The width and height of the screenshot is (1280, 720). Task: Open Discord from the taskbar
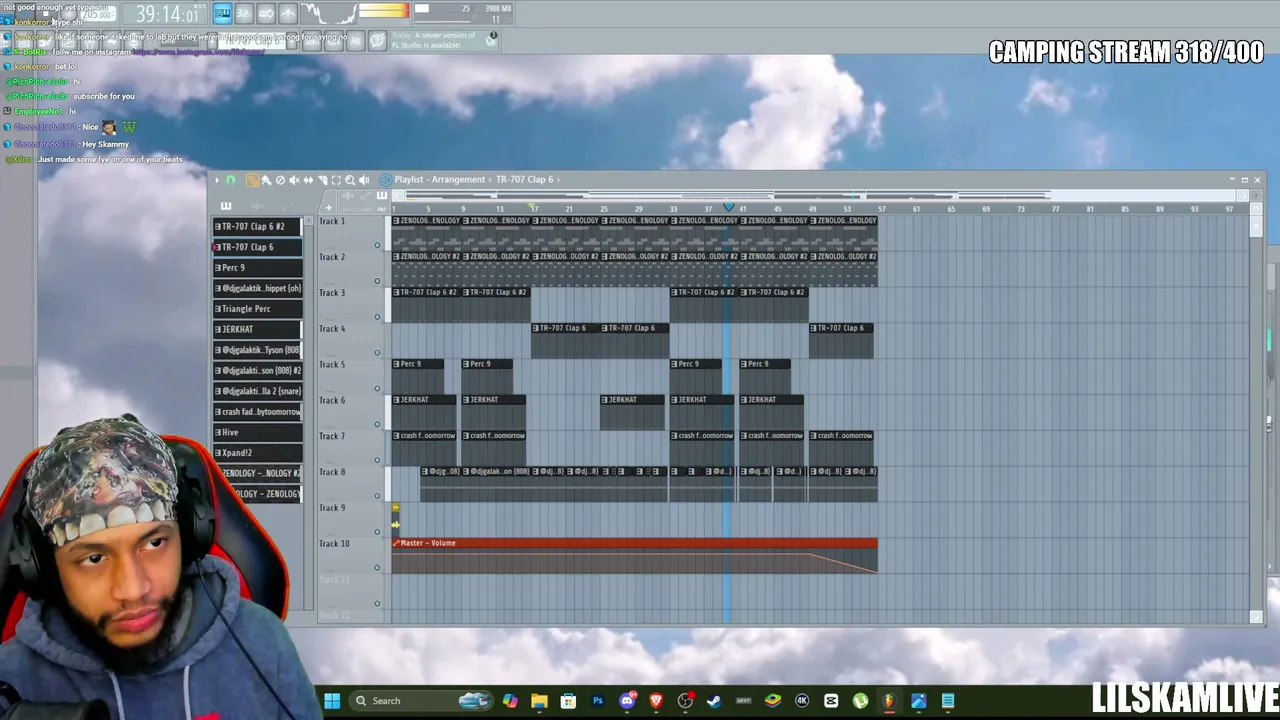point(627,701)
